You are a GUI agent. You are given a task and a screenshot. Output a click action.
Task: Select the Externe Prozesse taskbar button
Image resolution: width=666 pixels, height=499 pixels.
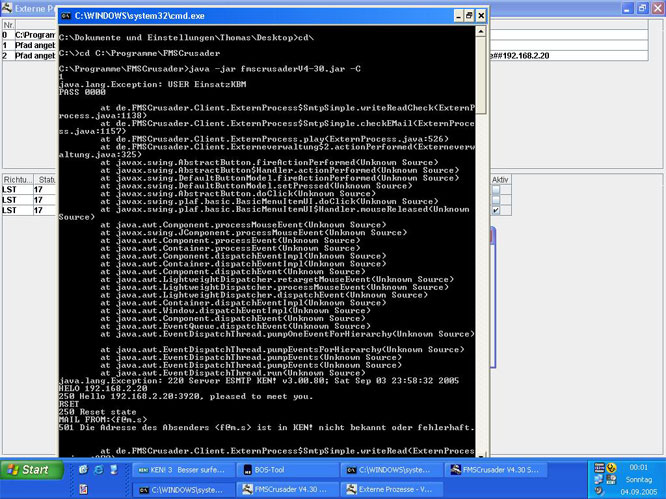coord(390,489)
